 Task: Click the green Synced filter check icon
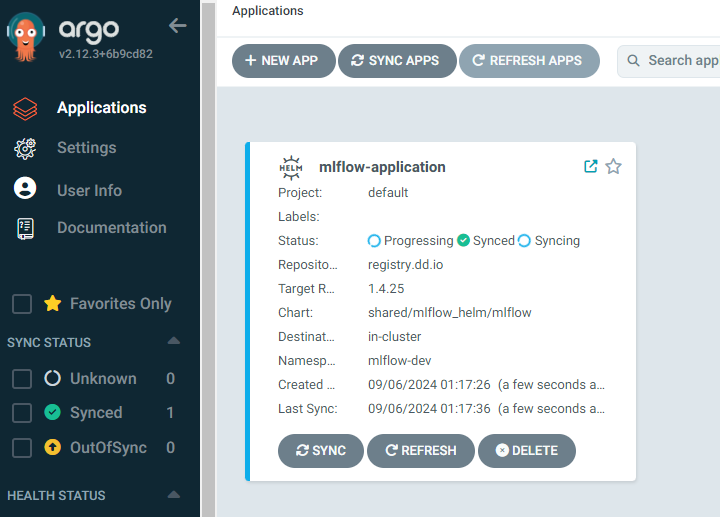coord(52,412)
